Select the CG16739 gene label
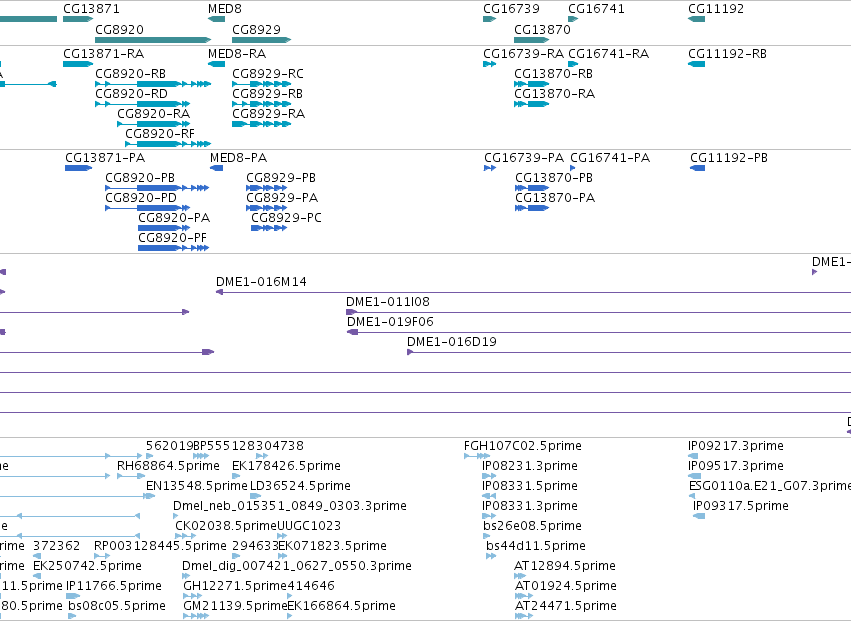 (x=511, y=9)
